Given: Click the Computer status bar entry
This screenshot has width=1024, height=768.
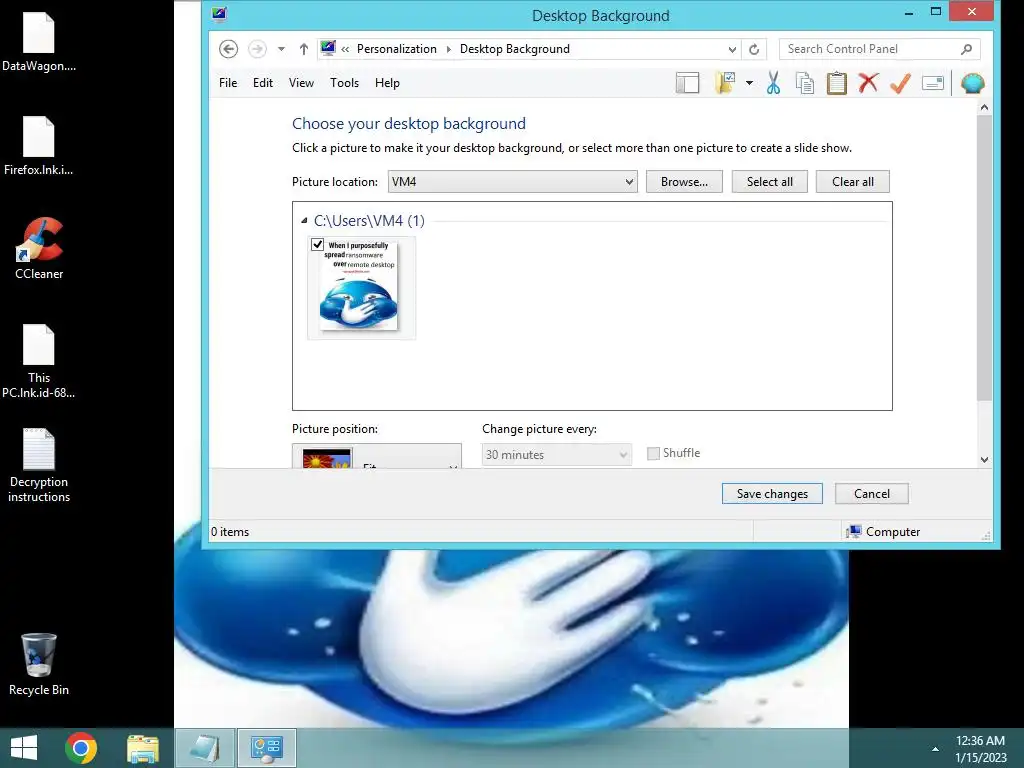Looking at the screenshot, I should click(883, 532).
